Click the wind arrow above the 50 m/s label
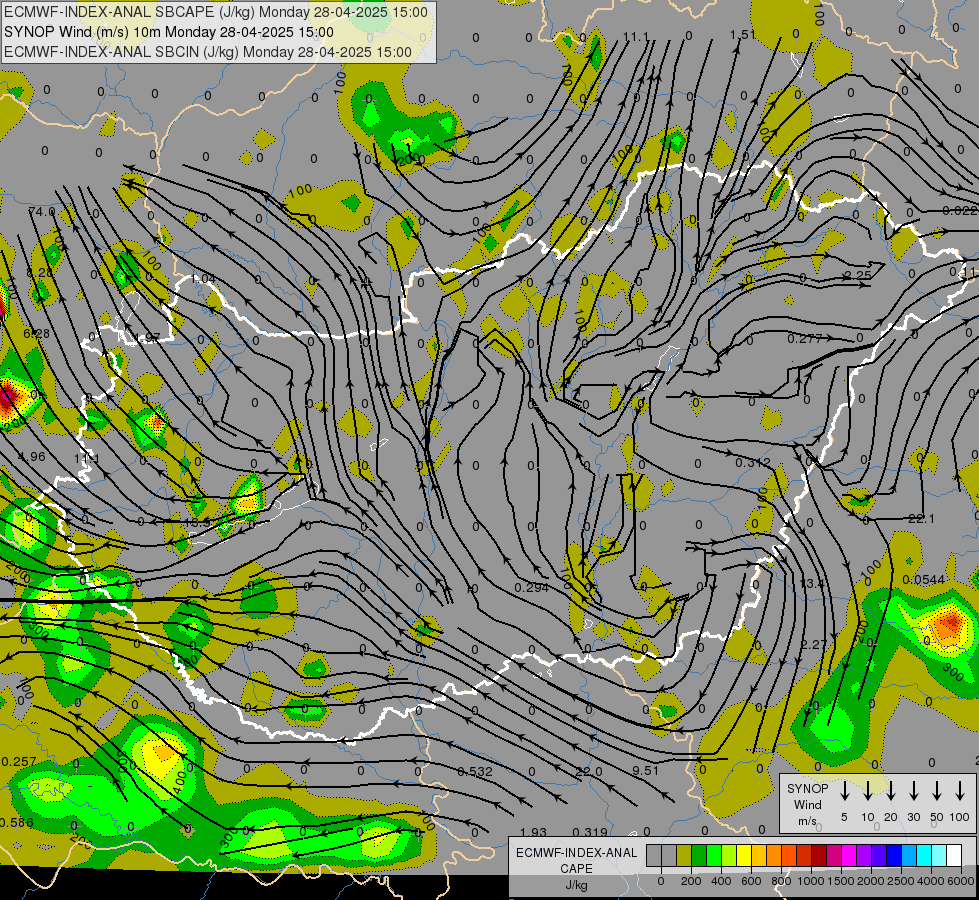Screen dimensions: 979x900 click(x=937, y=791)
